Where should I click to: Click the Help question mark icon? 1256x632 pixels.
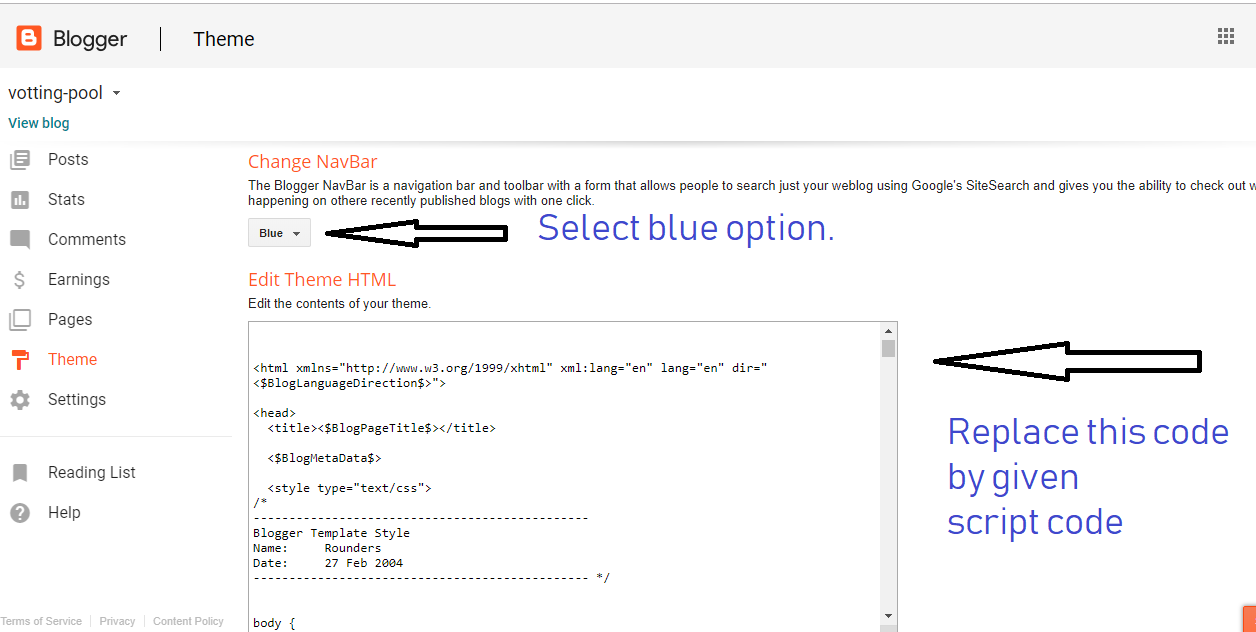tap(20, 513)
